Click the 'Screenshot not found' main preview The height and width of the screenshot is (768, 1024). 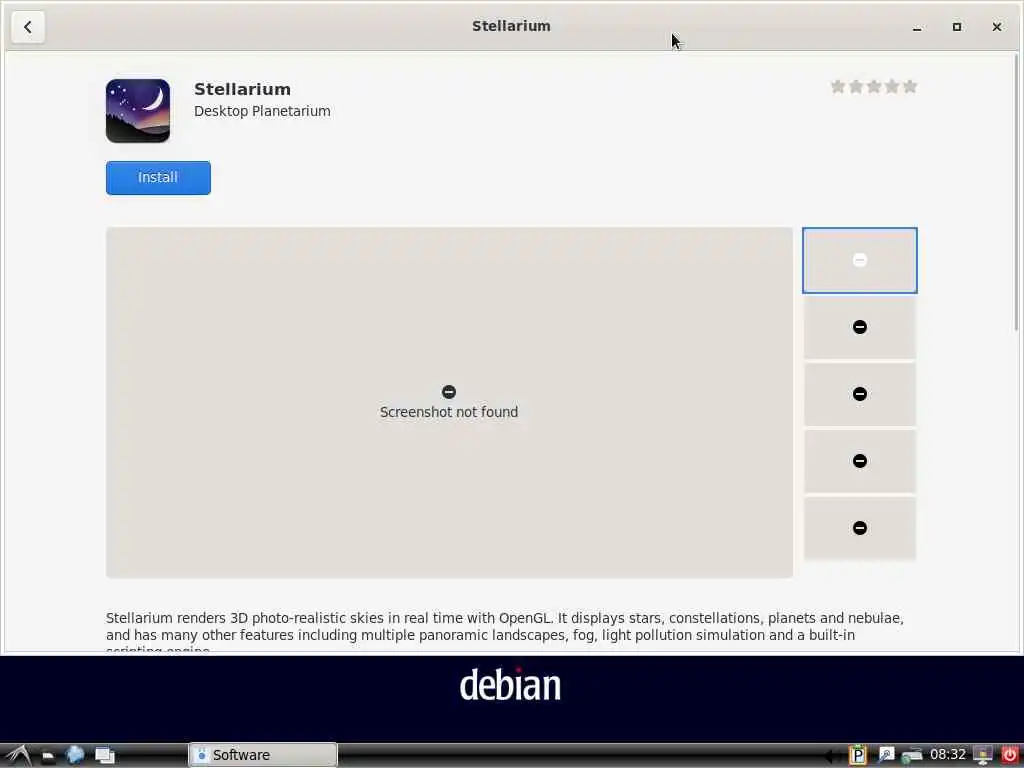tap(449, 402)
